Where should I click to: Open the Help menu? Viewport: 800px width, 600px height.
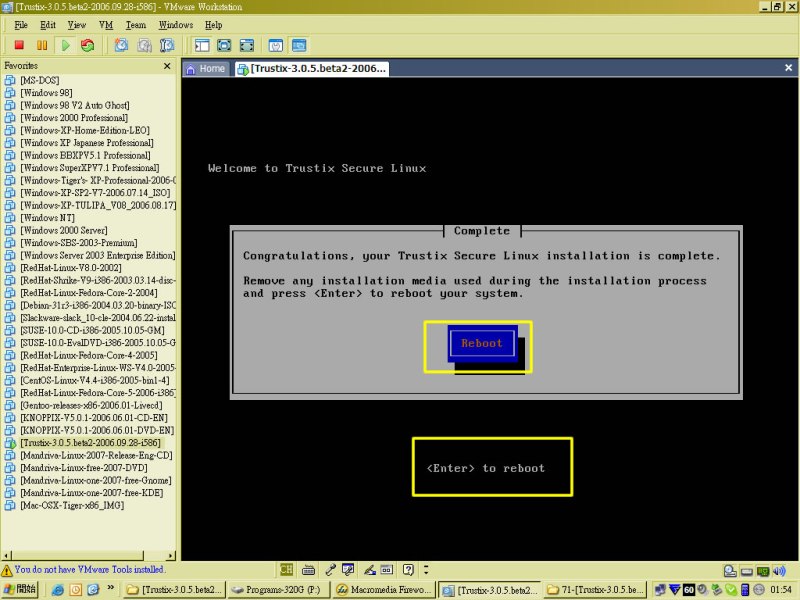point(213,25)
